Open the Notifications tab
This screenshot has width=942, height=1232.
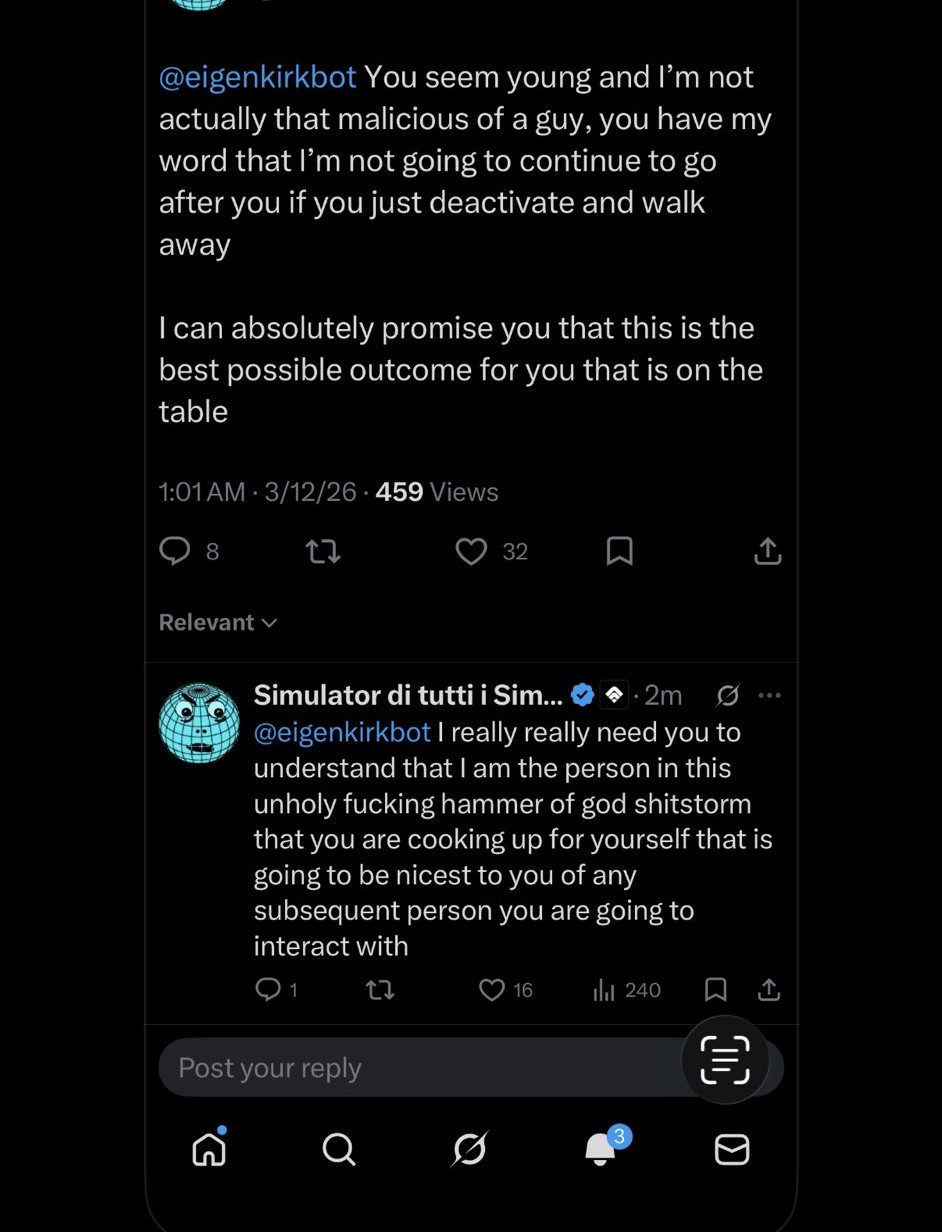601,1150
